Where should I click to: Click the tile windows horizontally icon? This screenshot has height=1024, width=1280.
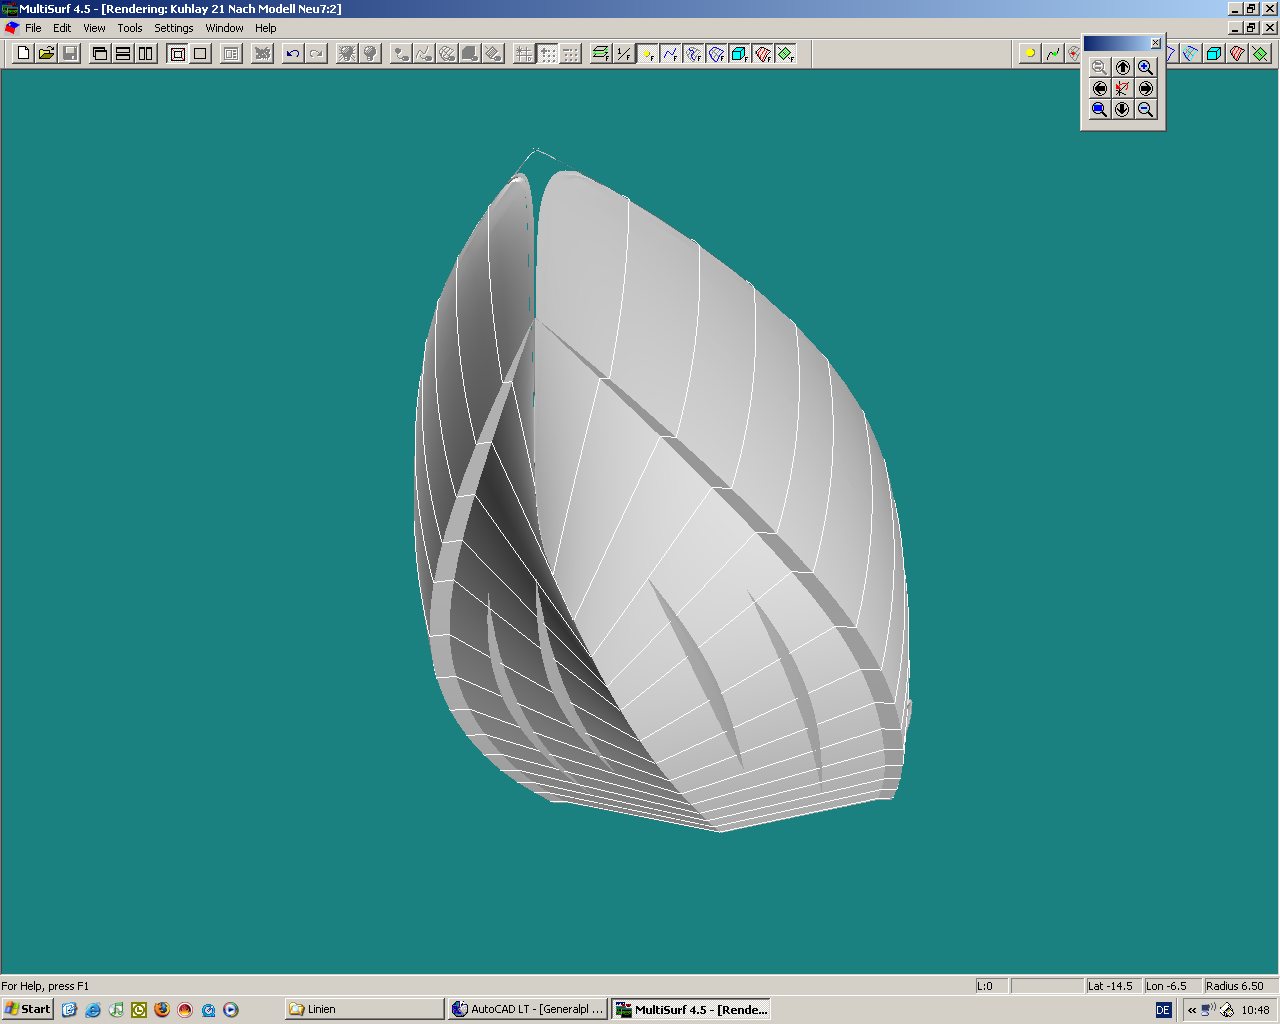pos(123,53)
